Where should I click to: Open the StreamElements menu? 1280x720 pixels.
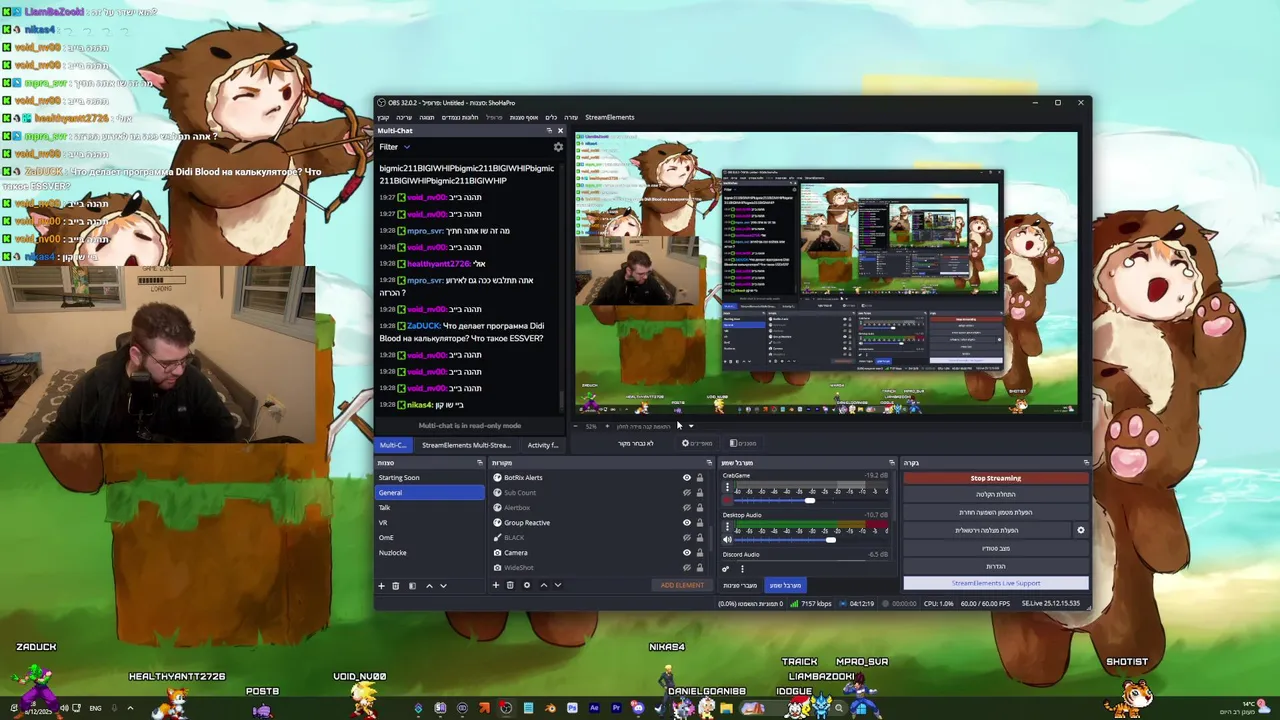(x=609, y=117)
